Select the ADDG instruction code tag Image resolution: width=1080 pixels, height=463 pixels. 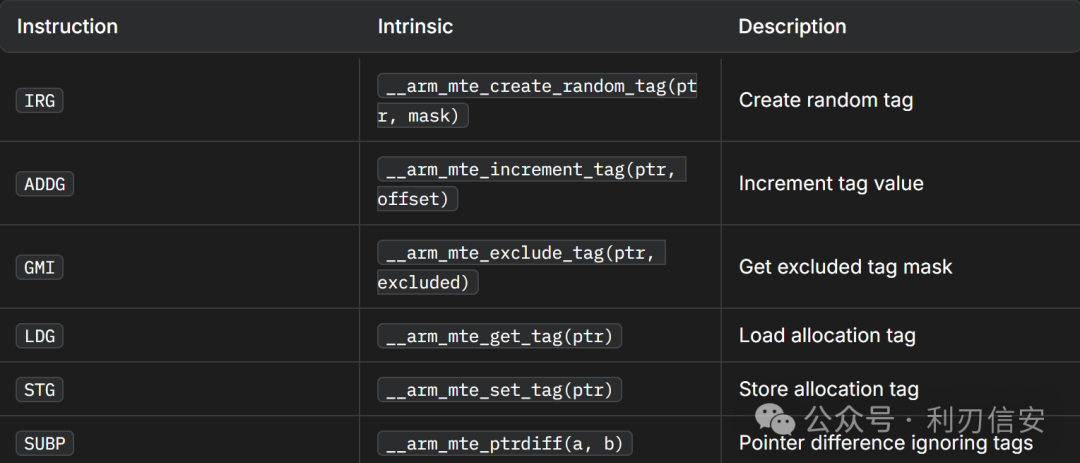45,184
